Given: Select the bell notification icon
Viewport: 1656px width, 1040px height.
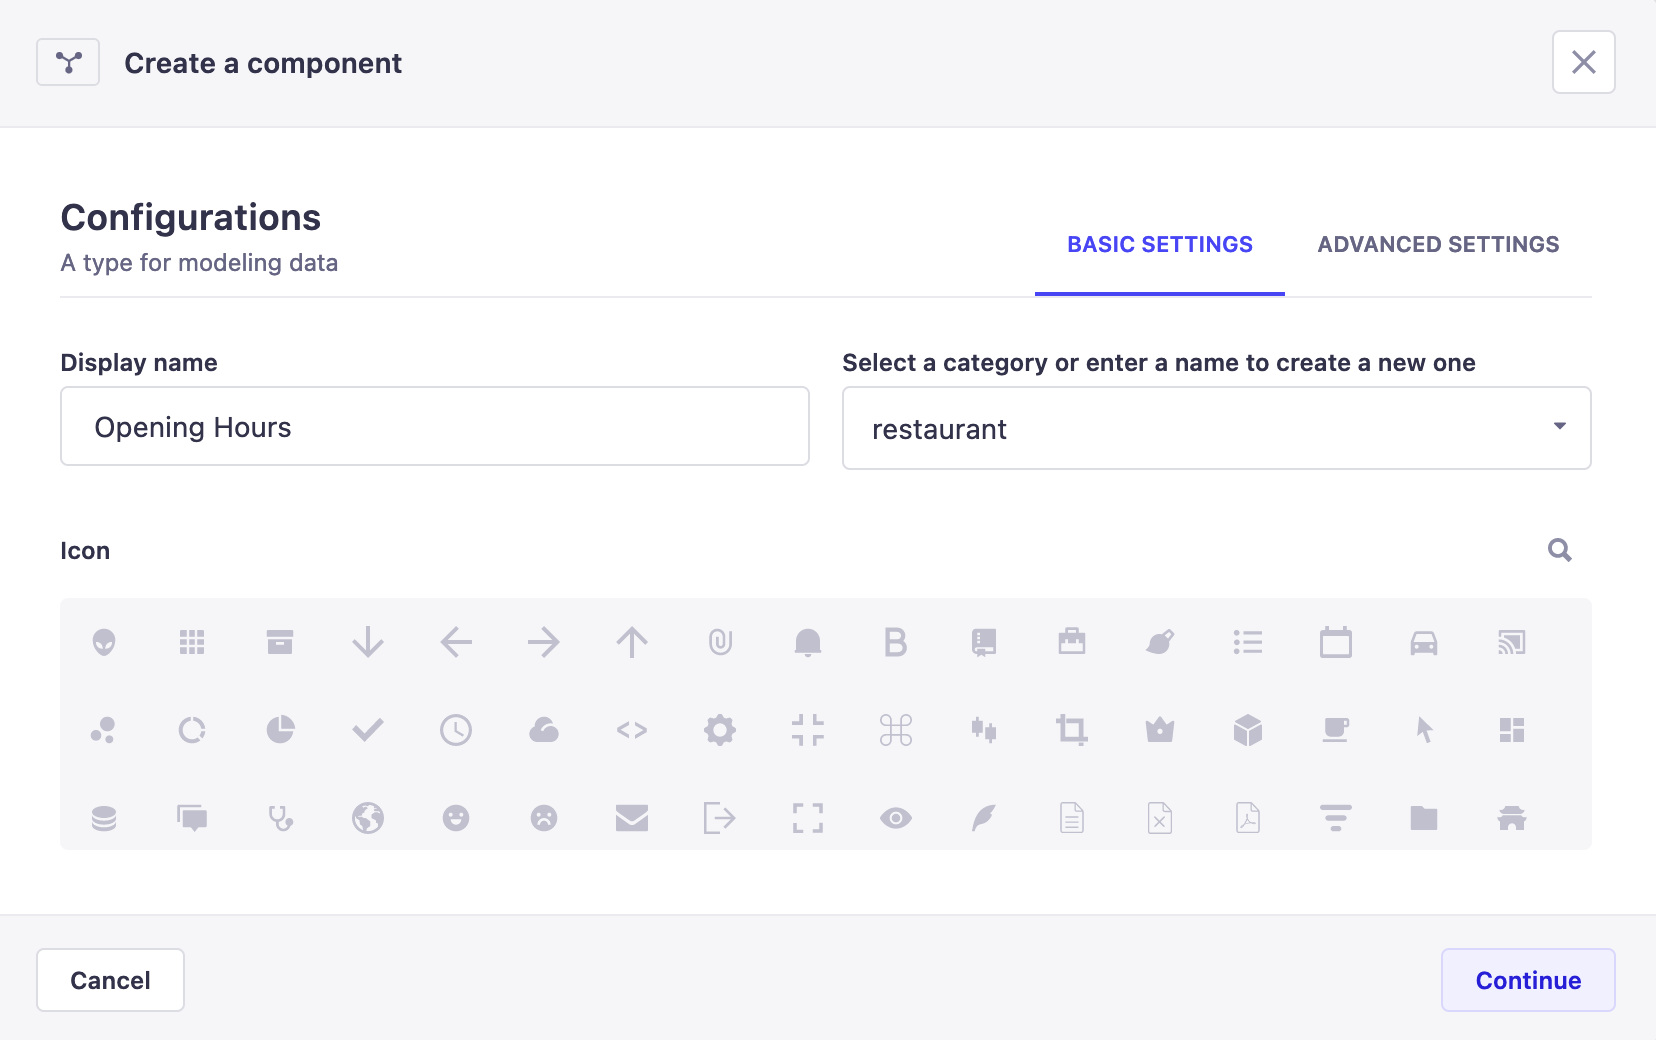Looking at the screenshot, I should [x=809, y=642].
